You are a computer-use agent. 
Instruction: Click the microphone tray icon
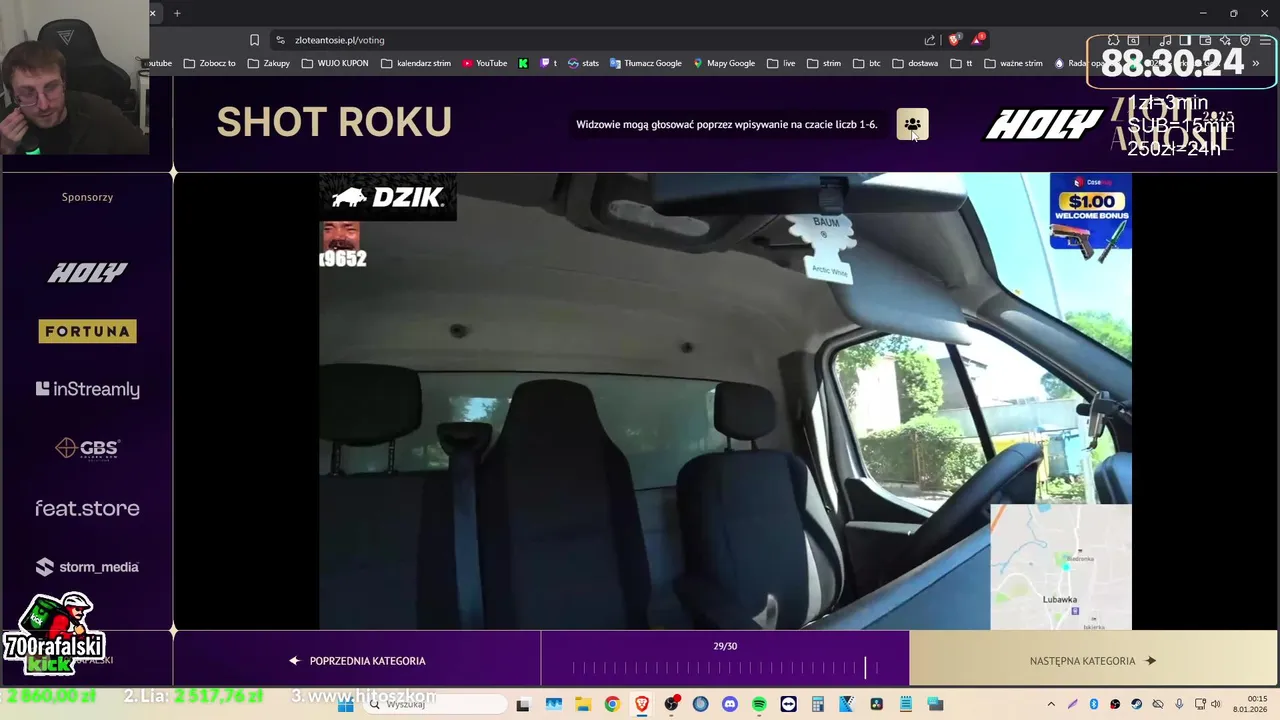coord(1179,704)
